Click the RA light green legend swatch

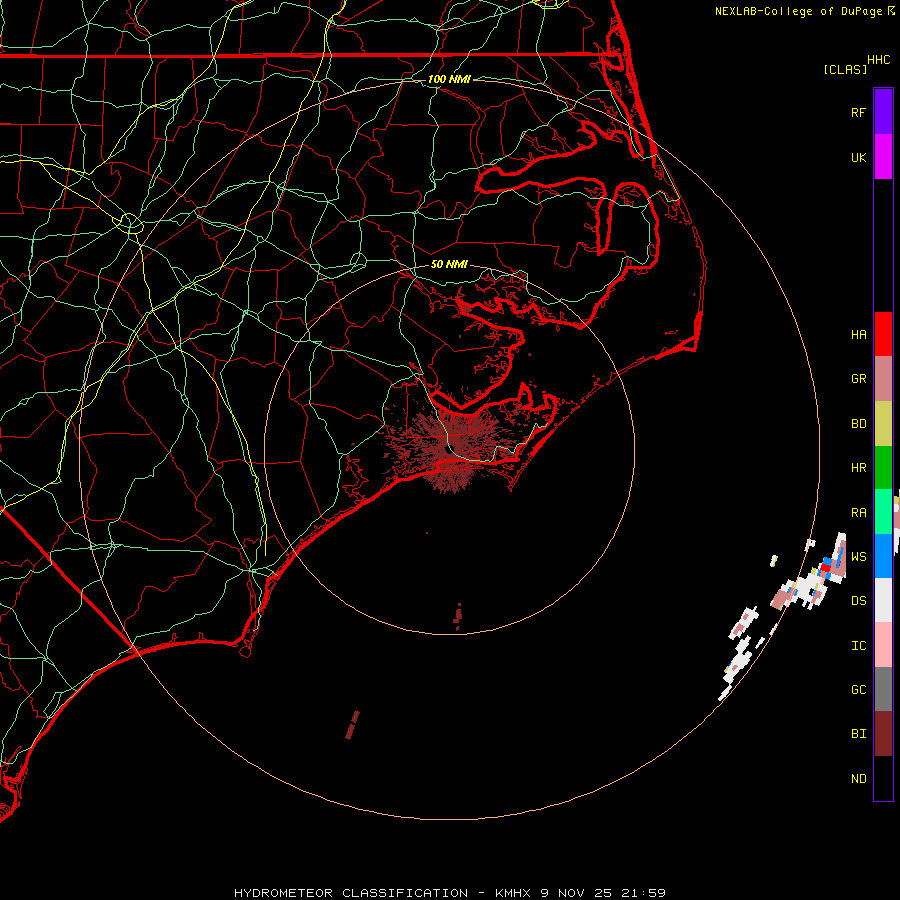pyautogui.click(x=883, y=512)
